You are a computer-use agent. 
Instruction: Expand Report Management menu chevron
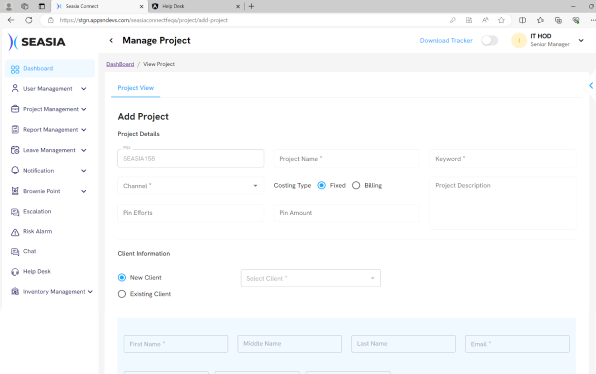click(x=84, y=130)
